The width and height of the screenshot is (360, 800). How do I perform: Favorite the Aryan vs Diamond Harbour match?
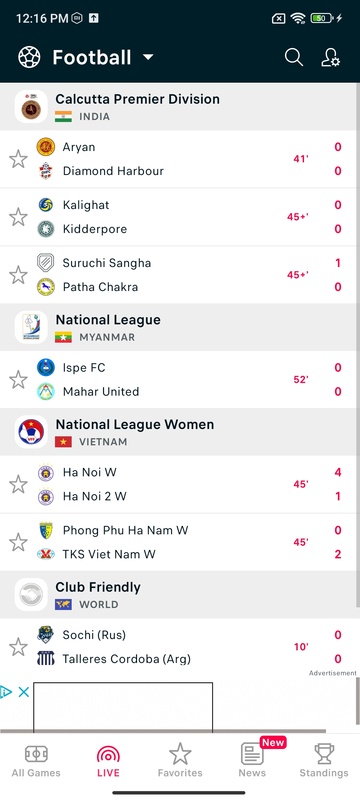tap(18, 159)
